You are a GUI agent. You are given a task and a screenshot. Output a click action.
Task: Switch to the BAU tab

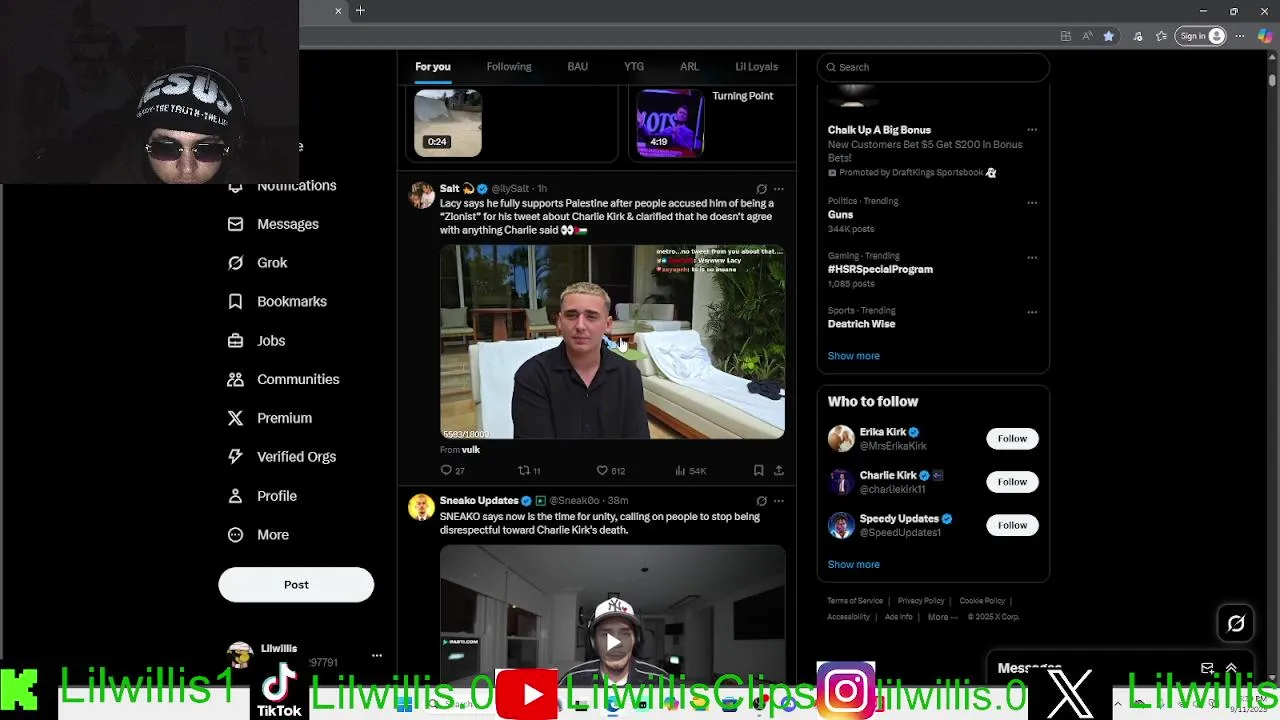pyautogui.click(x=578, y=67)
